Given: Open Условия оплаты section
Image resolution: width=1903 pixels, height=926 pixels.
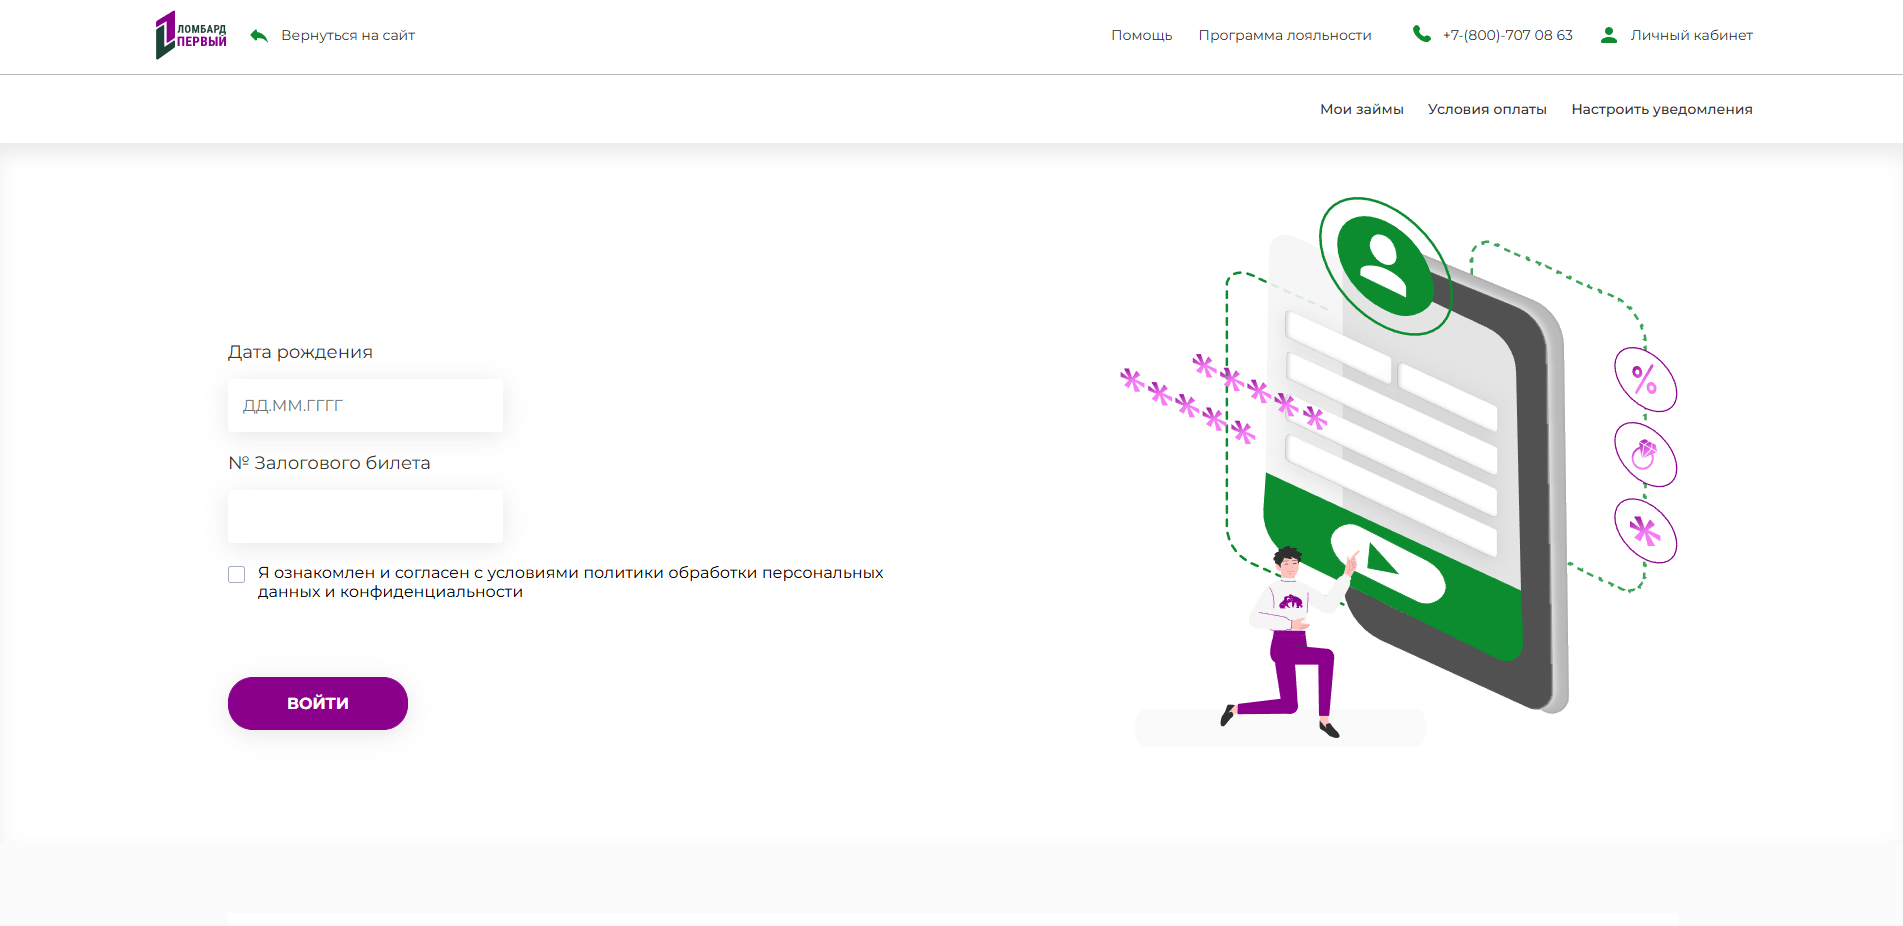Looking at the screenshot, I should click(x=1486, y=109).
